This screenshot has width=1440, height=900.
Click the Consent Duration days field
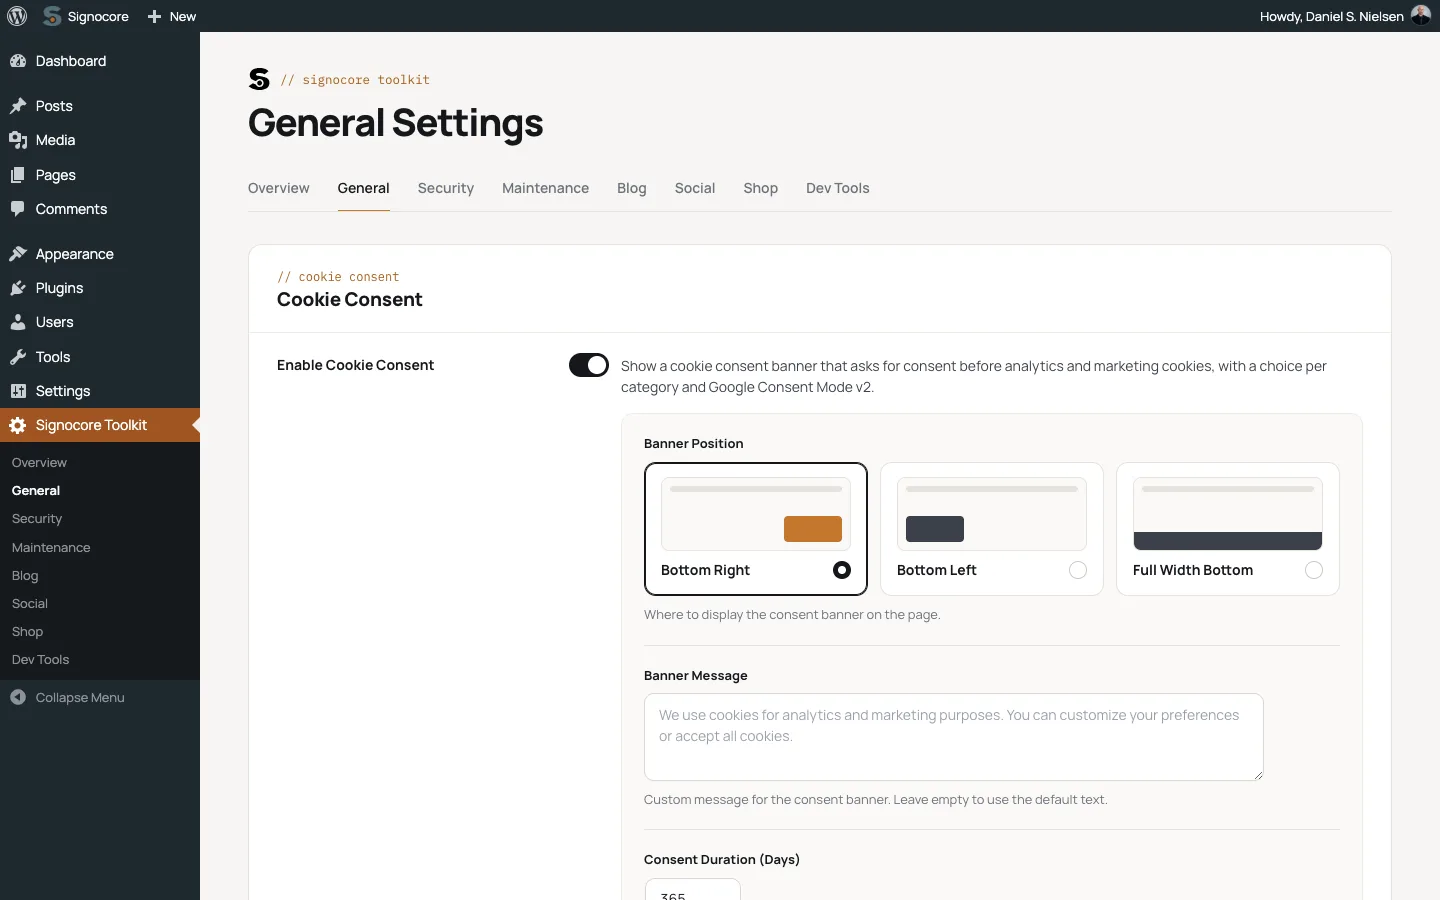(x=693, y=889)
